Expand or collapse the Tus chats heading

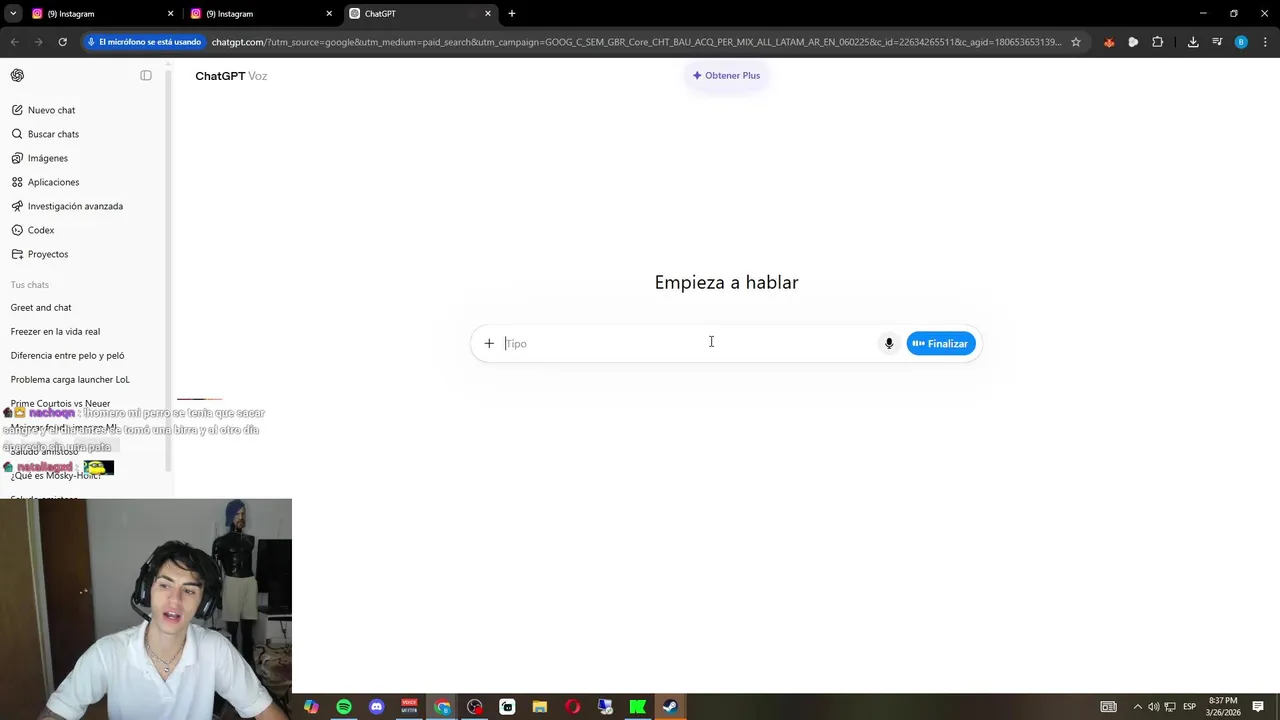point(30,285)
